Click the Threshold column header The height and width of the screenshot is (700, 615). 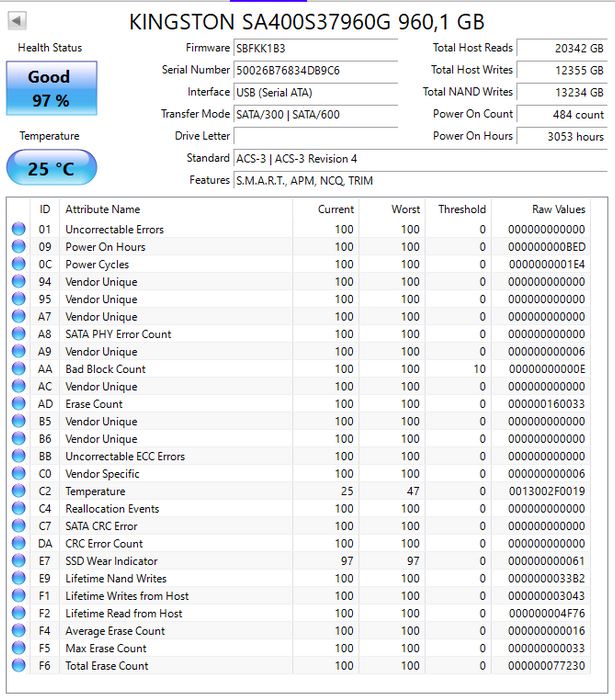click(x=461, y=210)
